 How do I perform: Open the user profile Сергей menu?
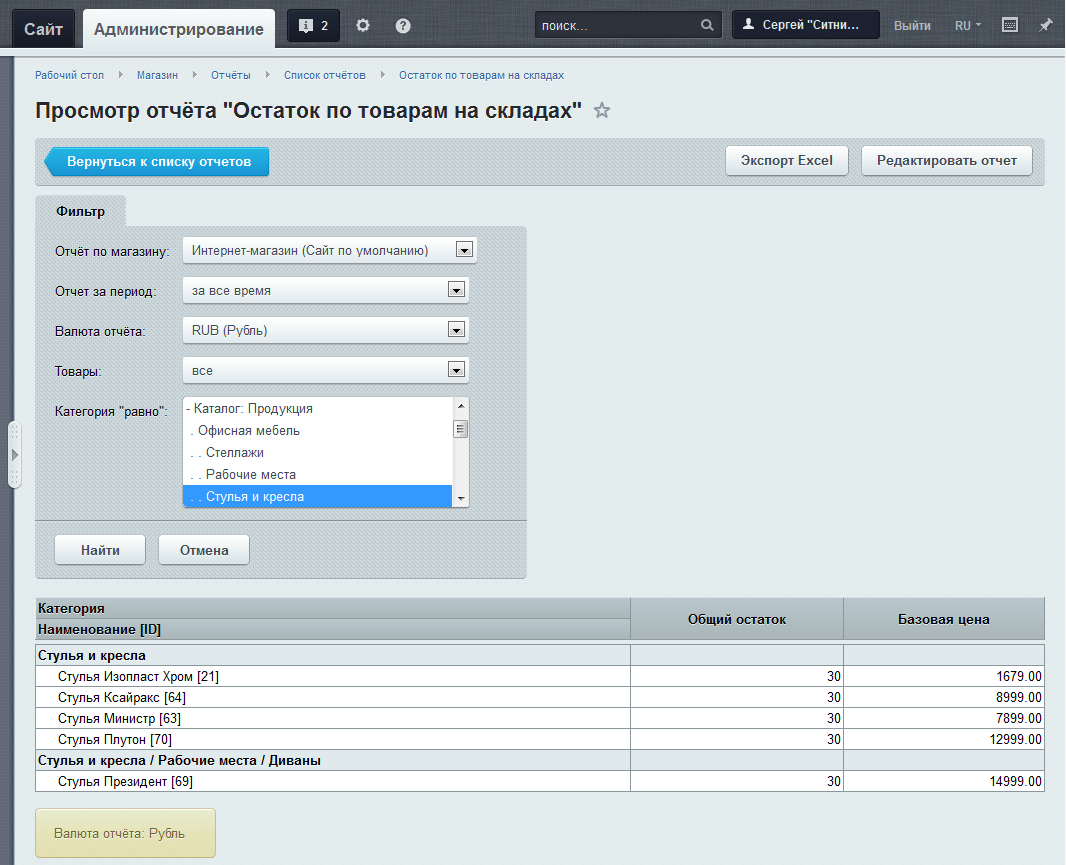click(805, 25)
